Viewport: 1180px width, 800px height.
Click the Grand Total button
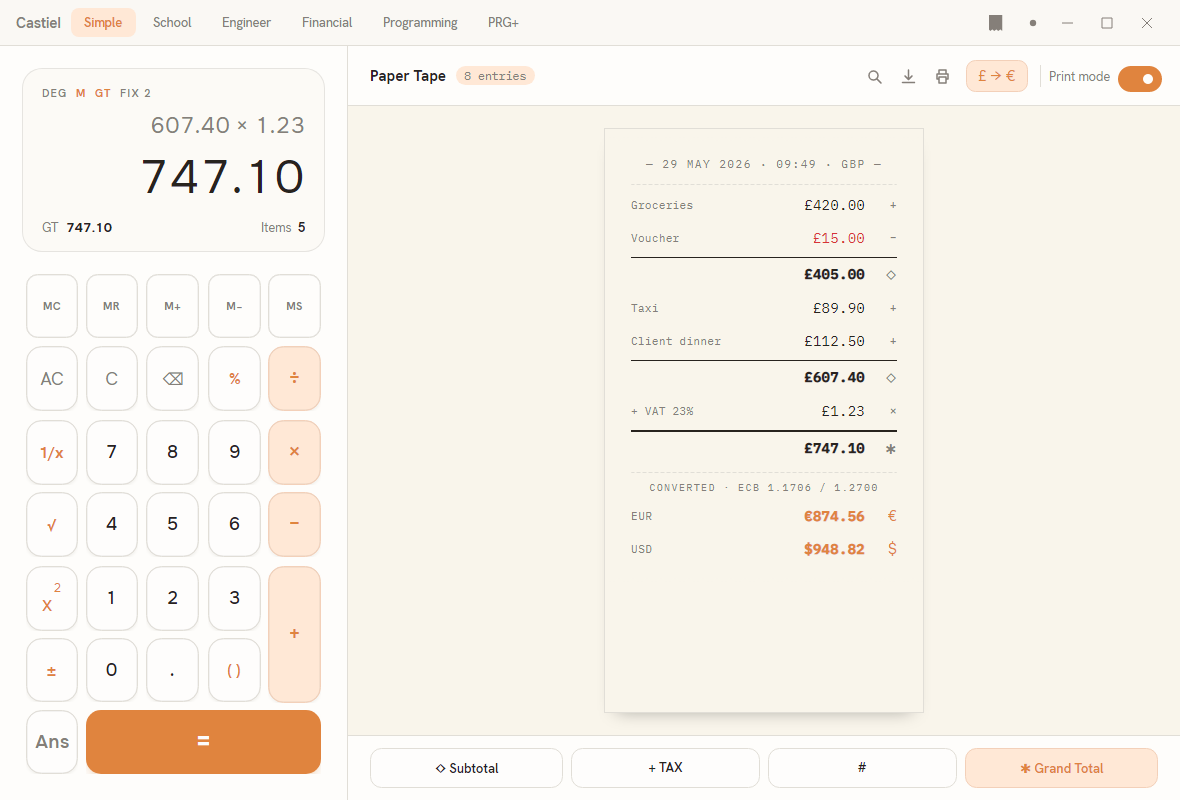[x=1061, y=768]
